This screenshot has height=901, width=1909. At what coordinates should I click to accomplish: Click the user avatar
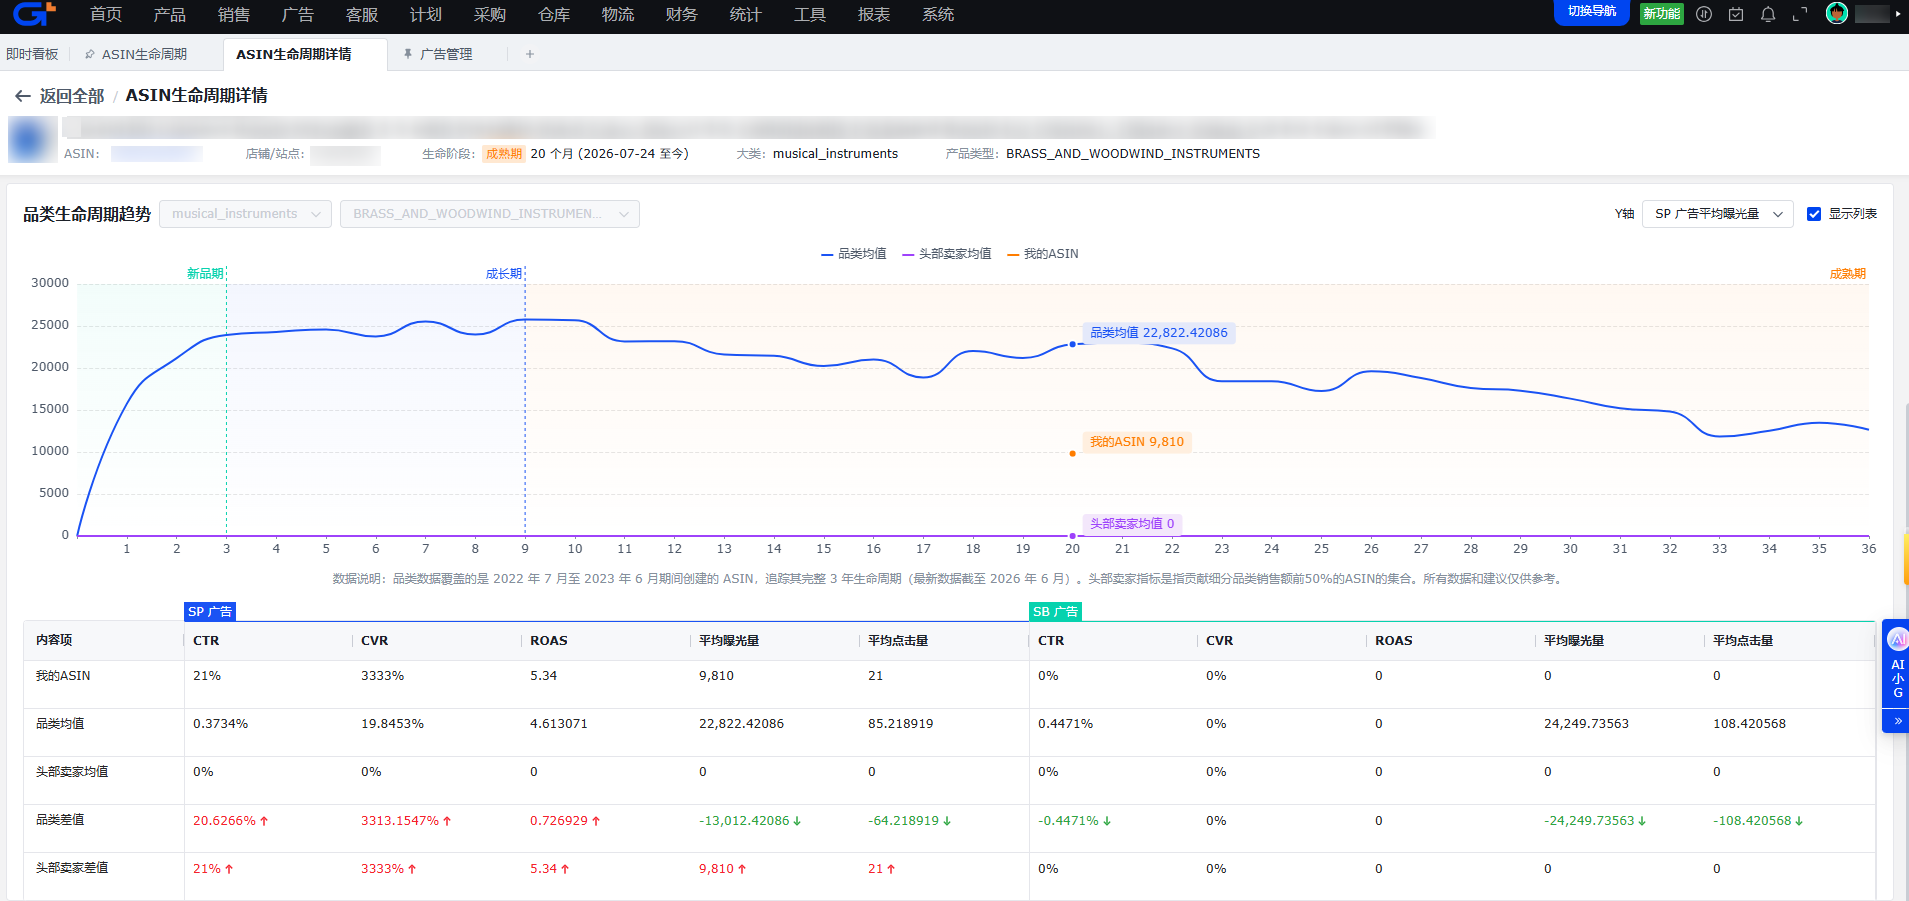coord(1837,13)
